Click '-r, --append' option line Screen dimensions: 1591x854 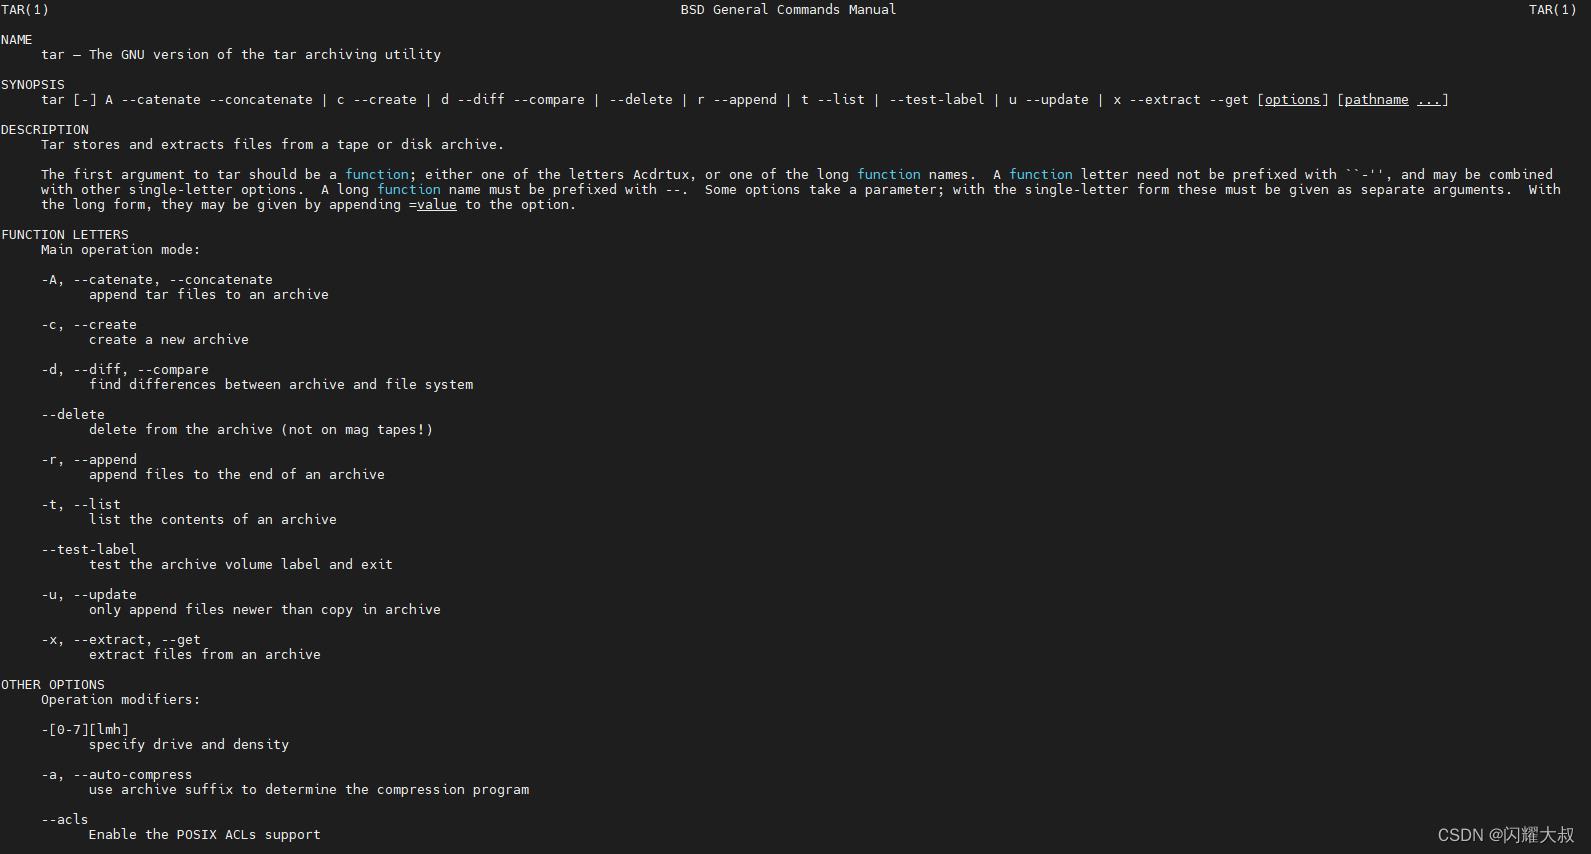(x=89, y=460)
